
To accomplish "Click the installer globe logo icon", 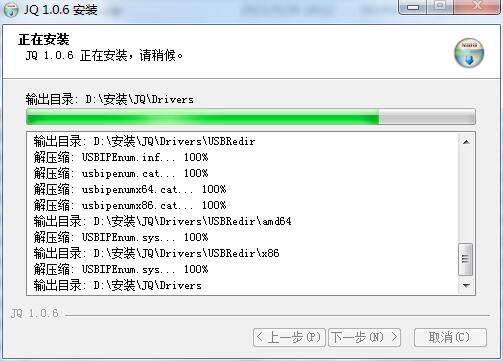I will click(x=469, y=53).
